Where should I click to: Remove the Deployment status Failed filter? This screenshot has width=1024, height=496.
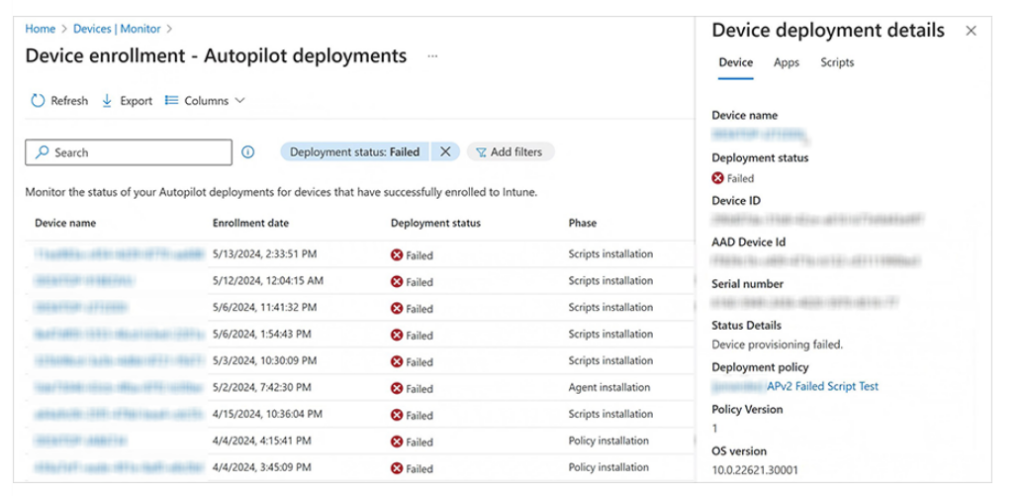445,152
